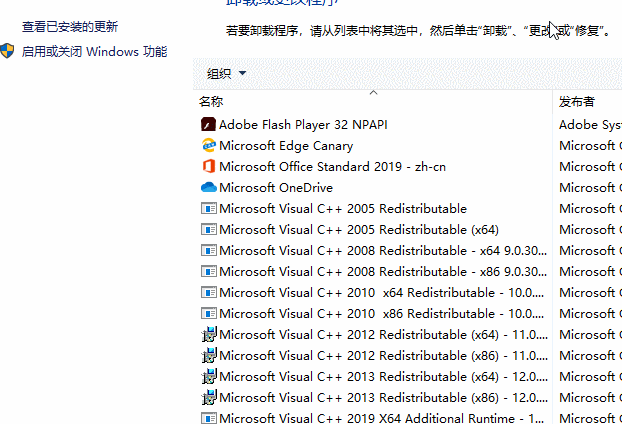Select Visual C++ 2013 Redistributable (x86) entry
This screenshot has width=622, height=424.
[384, 398]
